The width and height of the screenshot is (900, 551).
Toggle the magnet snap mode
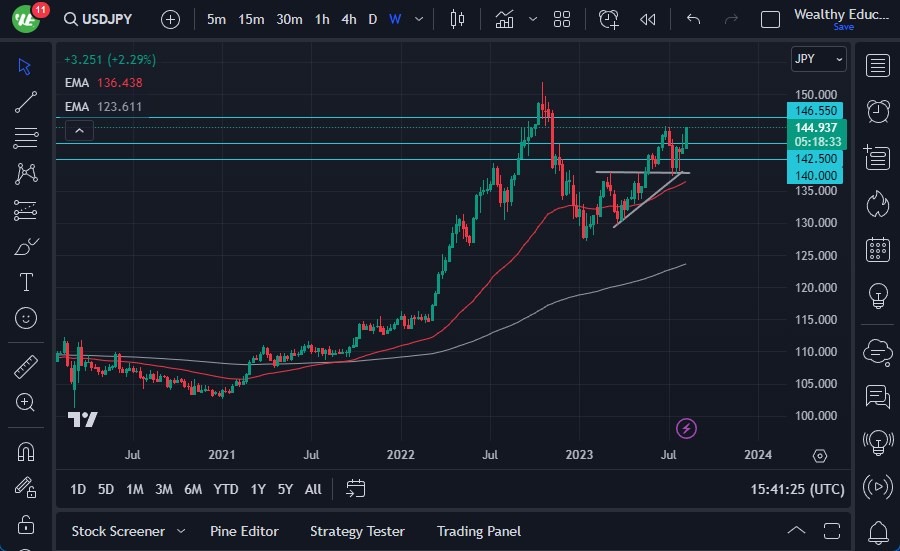[x=26, y=452]
